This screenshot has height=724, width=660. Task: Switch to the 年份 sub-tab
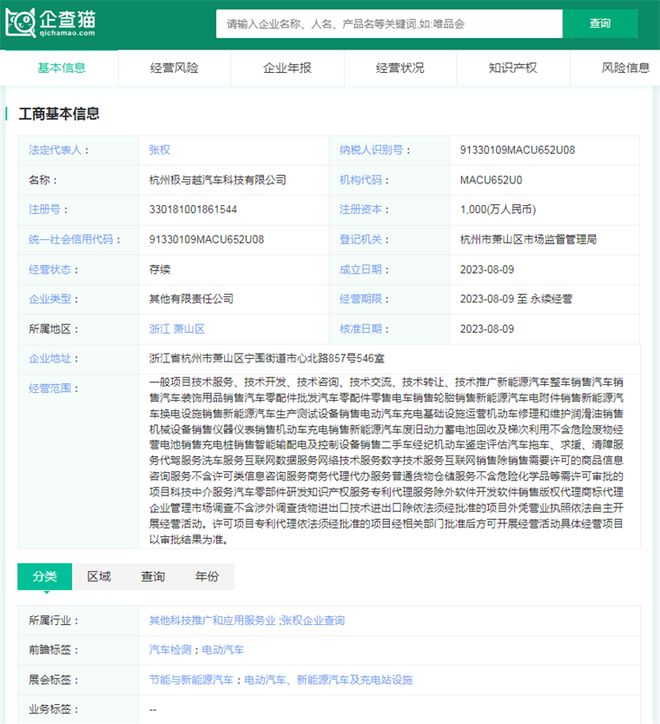[207, 576]
